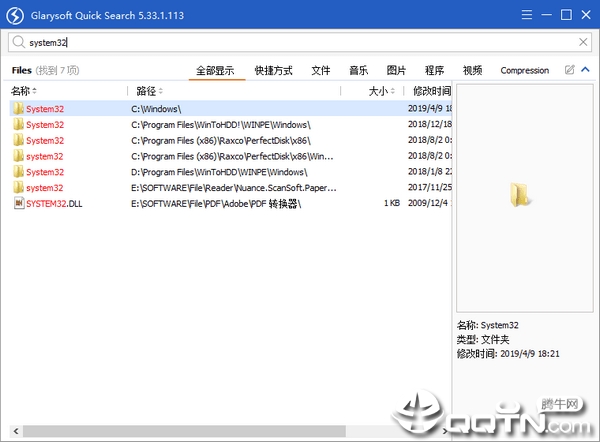600x442 pixels.
Task: Click the Files (找到 7 项) label
Action: [45, 70]
